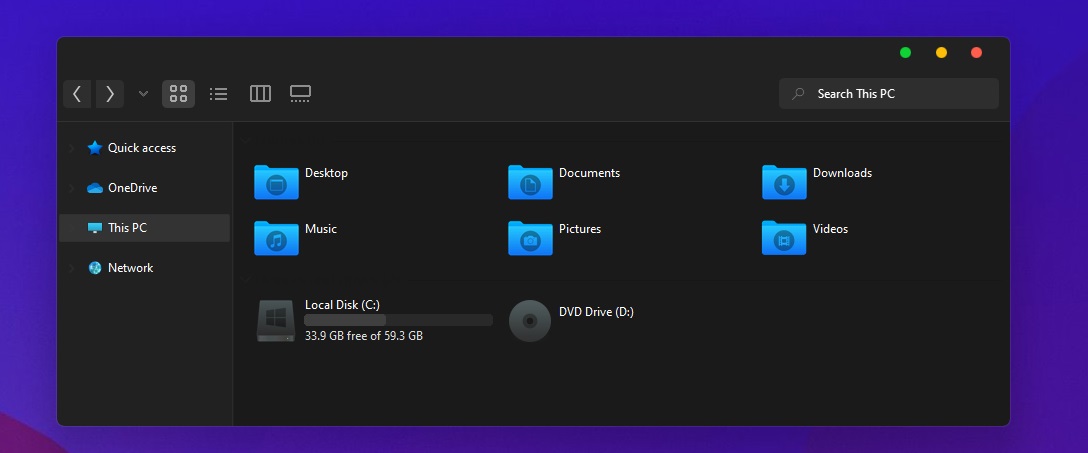Toggle the column pane view
Screen dimensions: 1088x453
[x=260, y=94]
